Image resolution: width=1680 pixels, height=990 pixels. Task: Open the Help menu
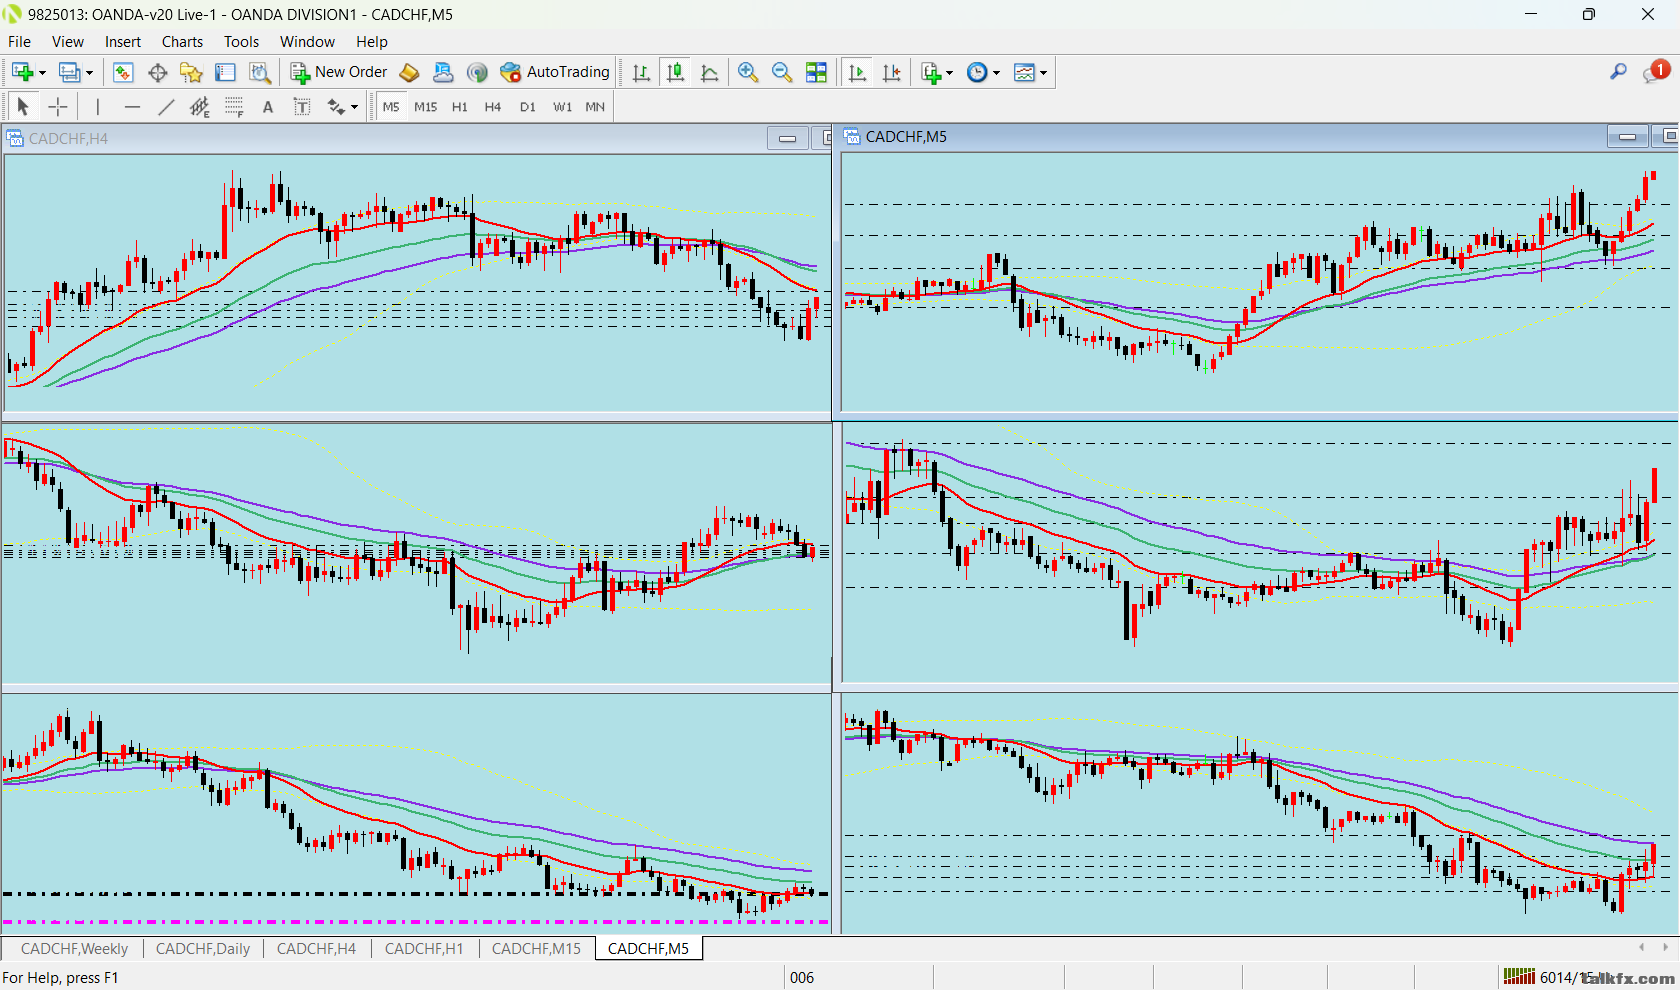(372, 42)
